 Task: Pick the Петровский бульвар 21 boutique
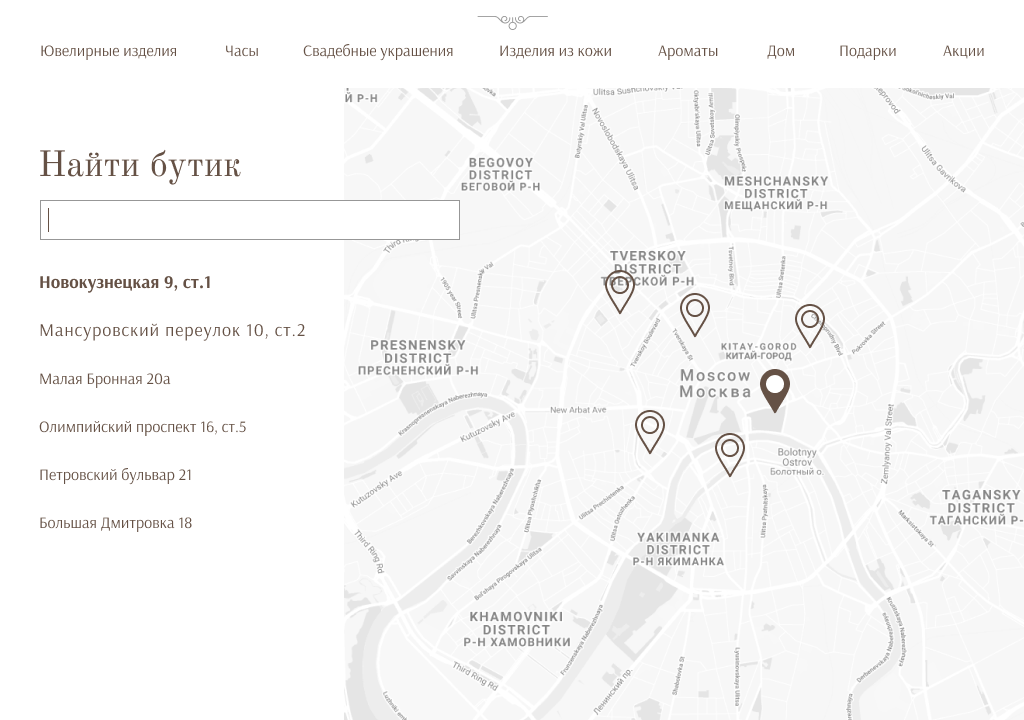click(x=116, y=475)
